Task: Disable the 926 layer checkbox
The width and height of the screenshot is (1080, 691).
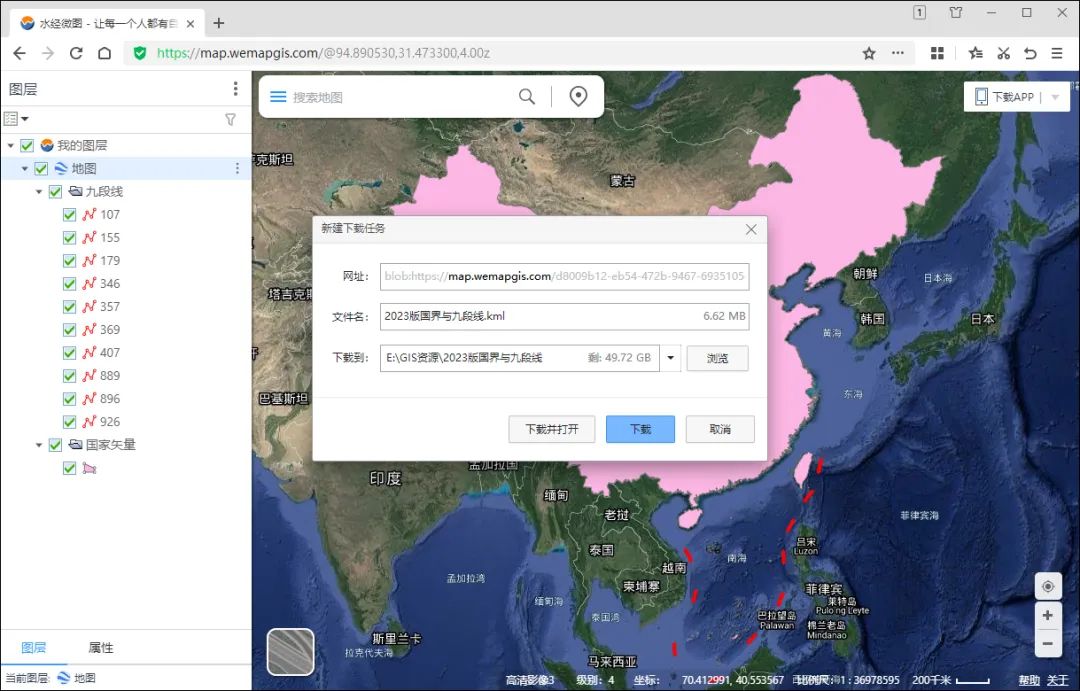Action: 68,421
